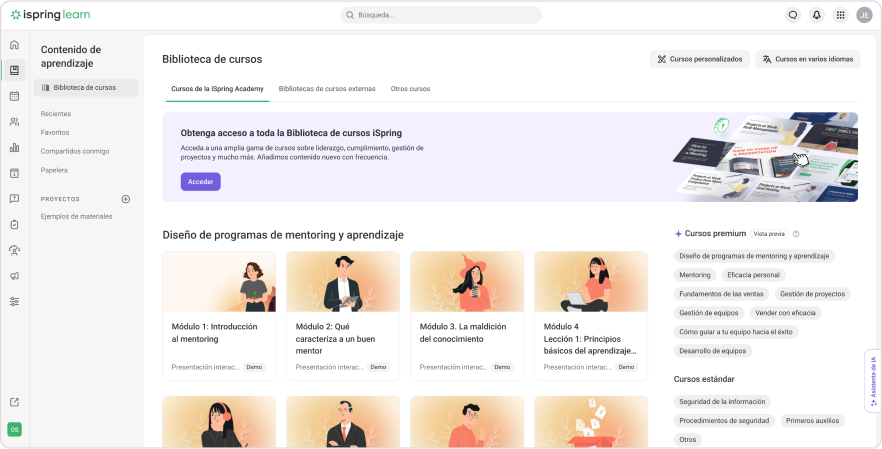Viewport: 882px width, 449px height.
Task: Select Biblioteca de cursos in side menu
Action: [86, 88]
